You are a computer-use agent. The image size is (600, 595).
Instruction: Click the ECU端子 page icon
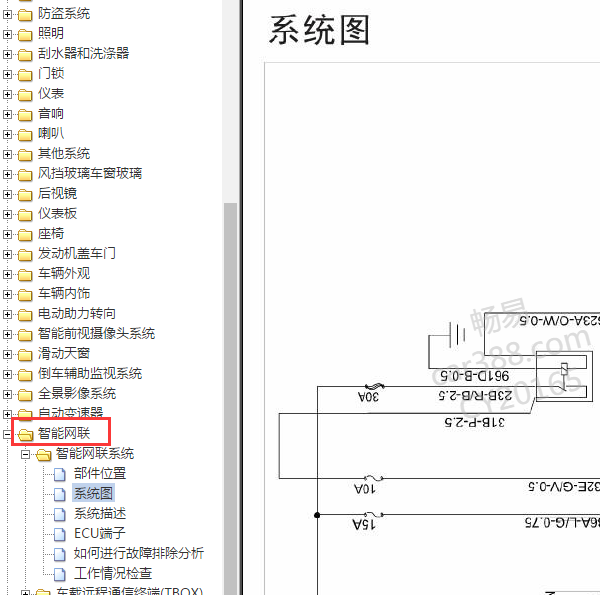click(60, 534)
